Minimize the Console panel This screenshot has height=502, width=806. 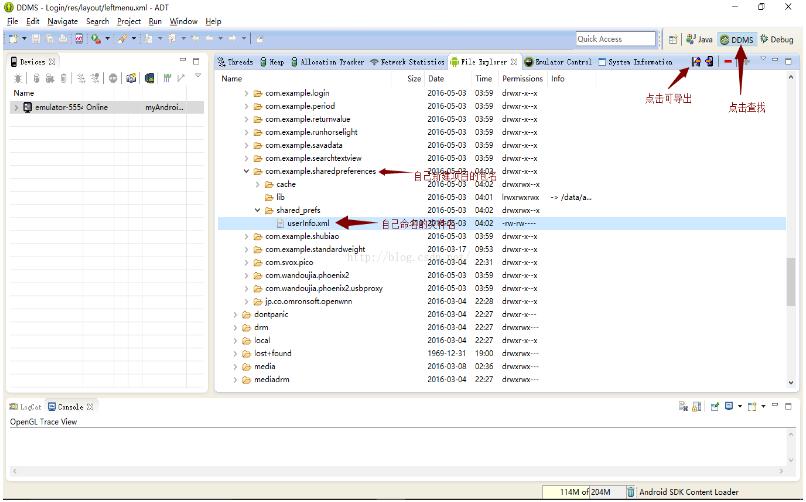(775, 405)
